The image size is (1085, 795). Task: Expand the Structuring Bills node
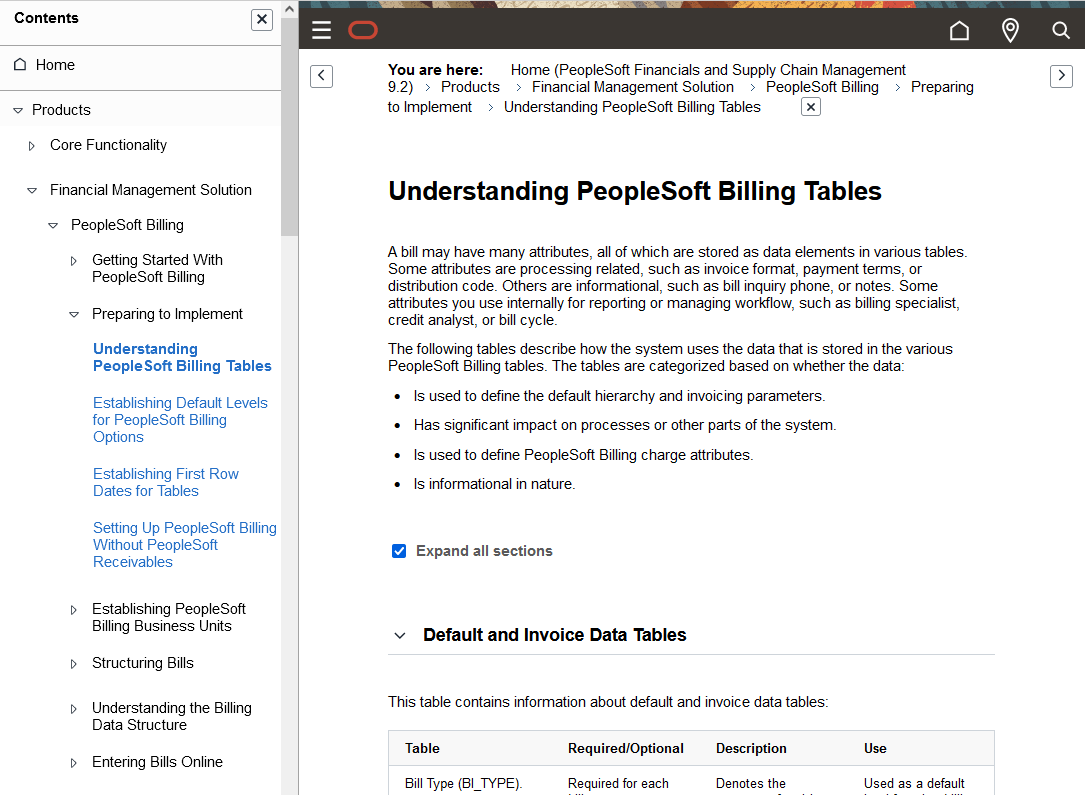tap(73, 664)
